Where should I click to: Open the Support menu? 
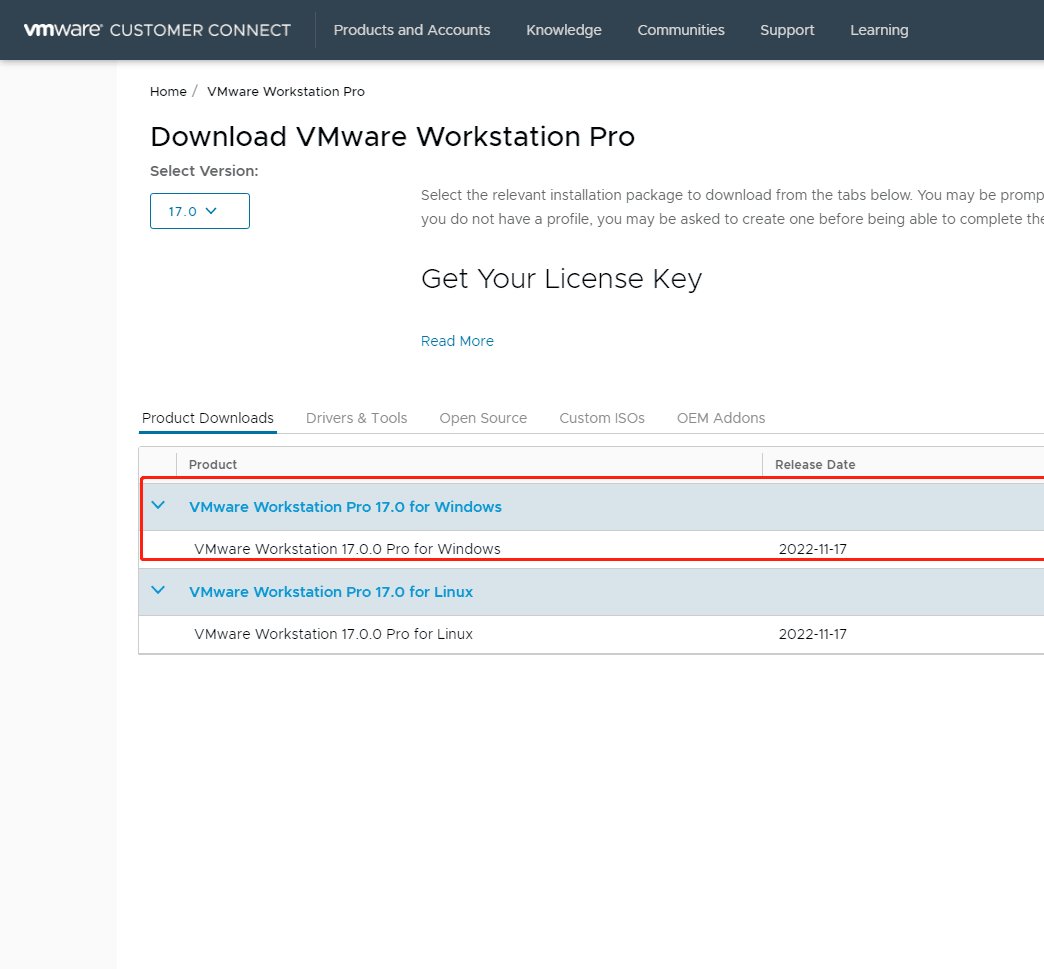click(x=787, y=30)
